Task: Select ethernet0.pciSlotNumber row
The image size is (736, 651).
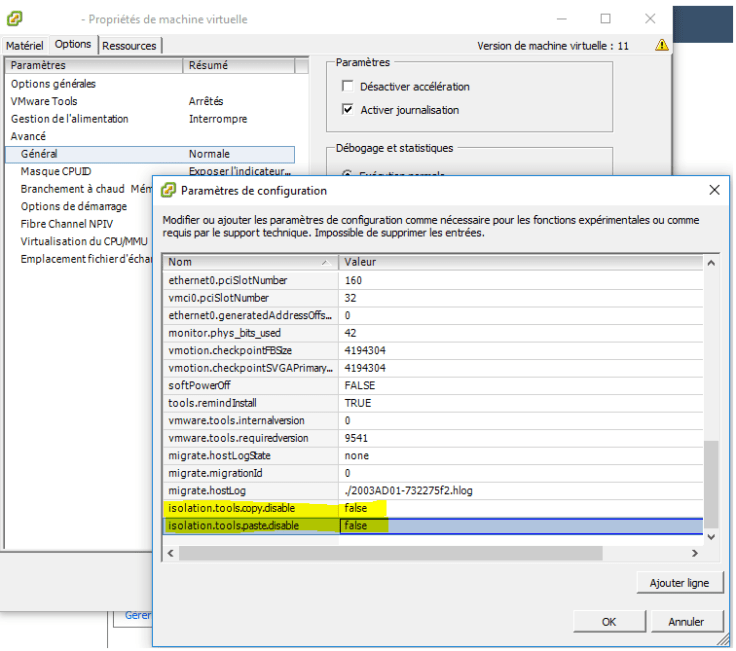Action: 433,280
